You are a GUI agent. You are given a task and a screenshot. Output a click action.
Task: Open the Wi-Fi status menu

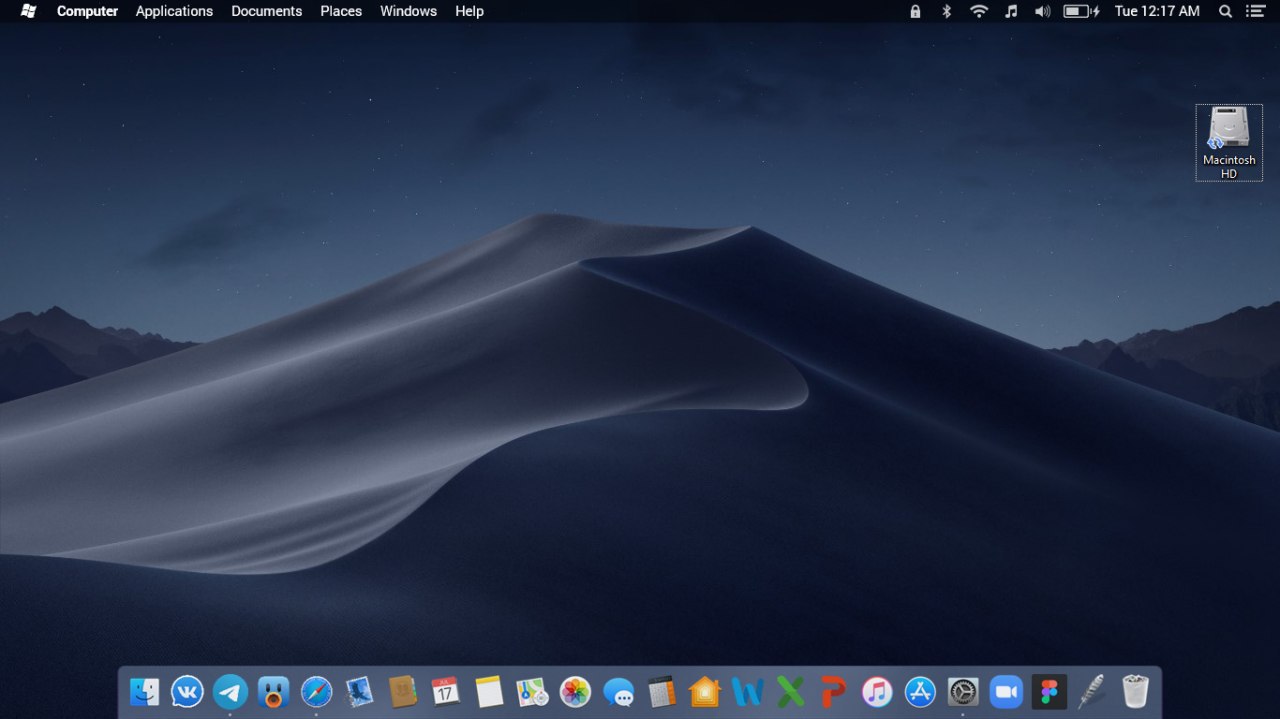(x=979, y=11)
